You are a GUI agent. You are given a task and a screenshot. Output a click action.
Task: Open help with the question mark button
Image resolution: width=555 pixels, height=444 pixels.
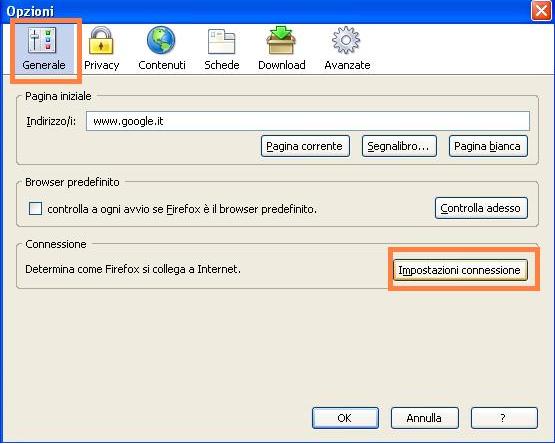pos(504,418)
